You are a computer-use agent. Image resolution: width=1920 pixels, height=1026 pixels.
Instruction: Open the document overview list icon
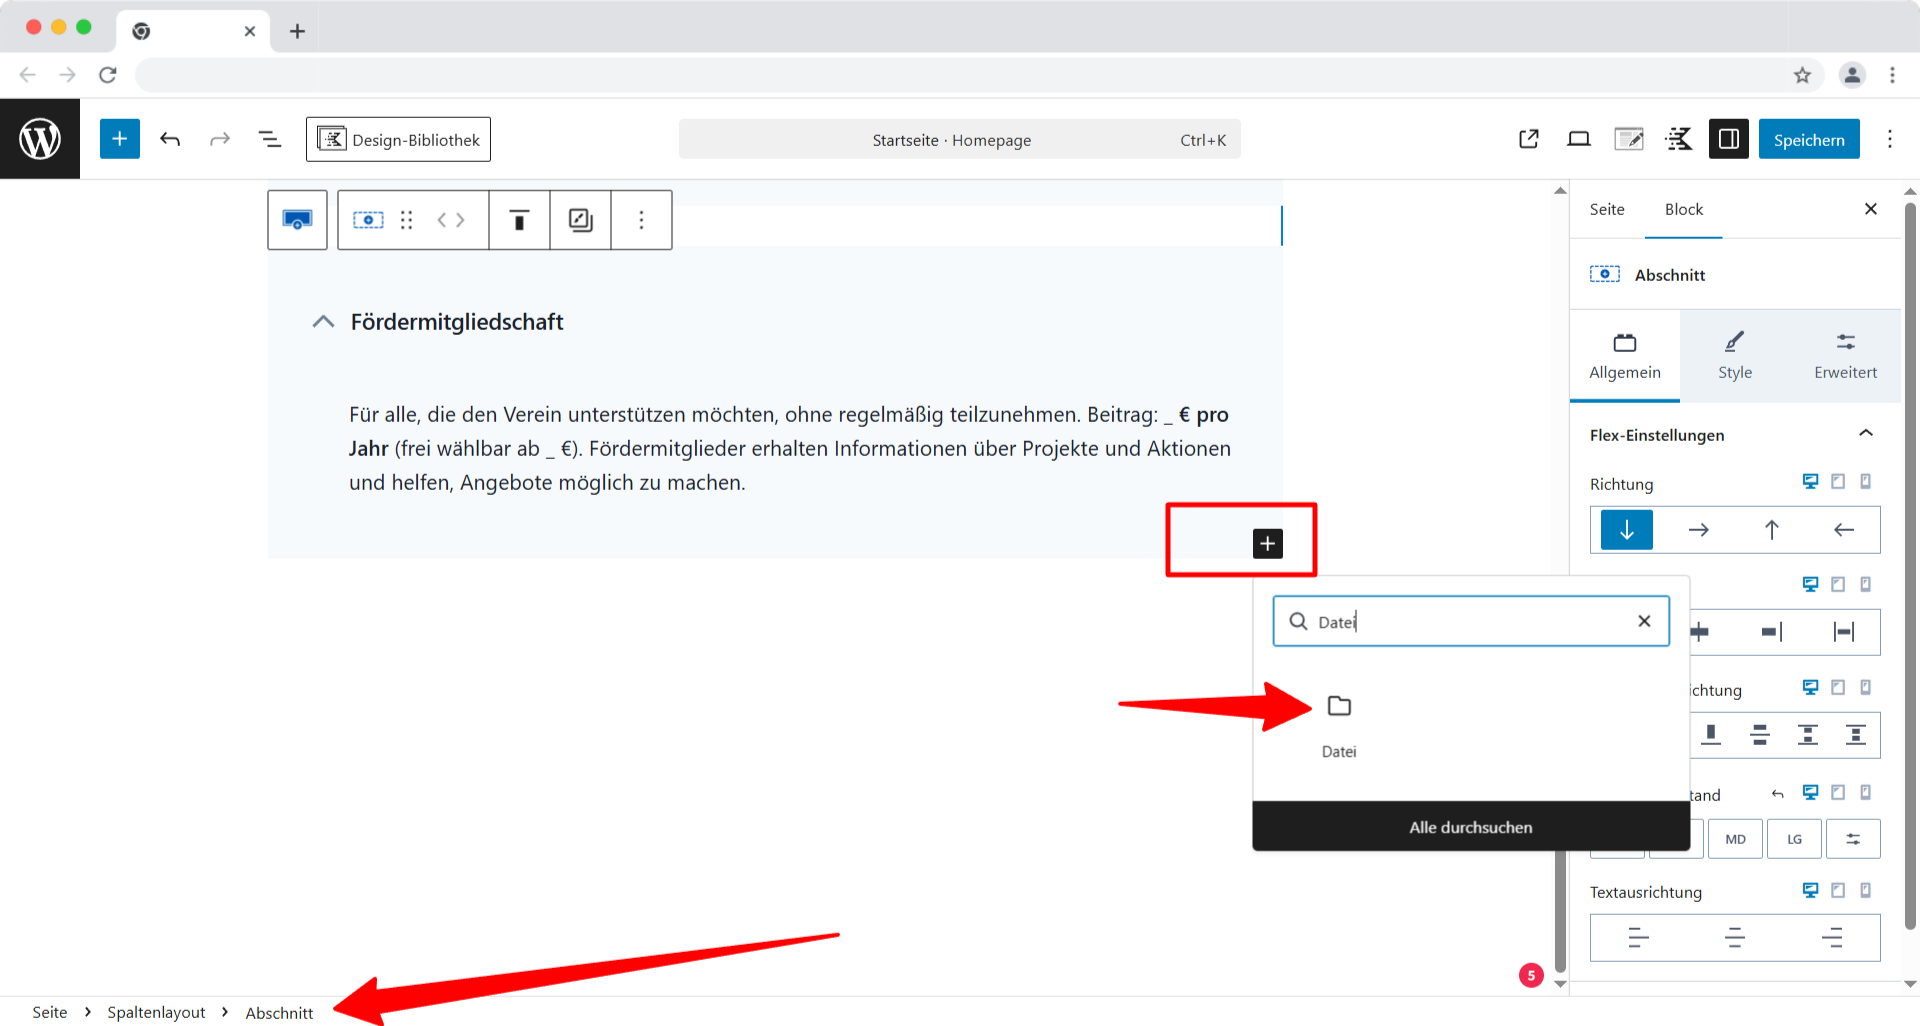[x=269, y=138]
